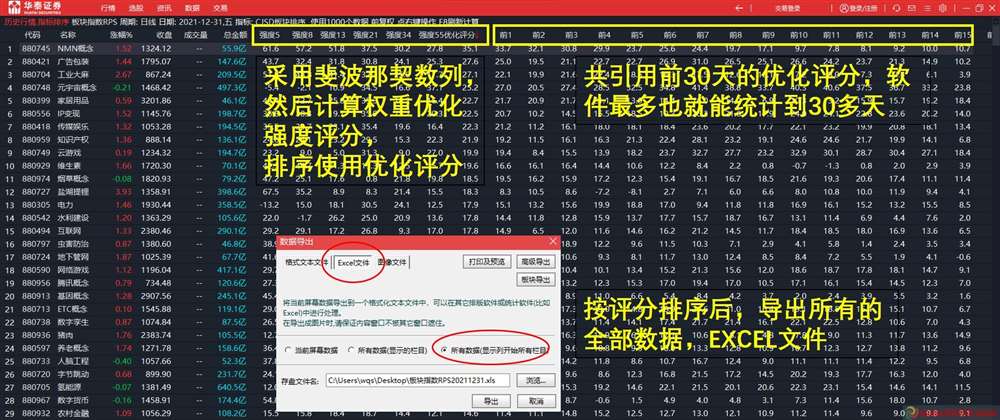Viewport: 1000px width, 420px height.
Task: Switch to 格式文本文件 tab in export dialog
Action: click(307, 262)
